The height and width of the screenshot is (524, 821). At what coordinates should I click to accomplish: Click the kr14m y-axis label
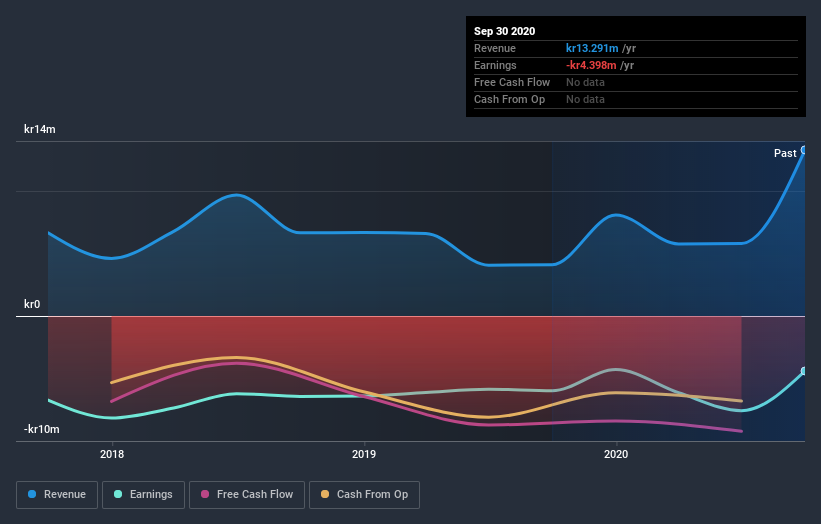coord(40,129)
